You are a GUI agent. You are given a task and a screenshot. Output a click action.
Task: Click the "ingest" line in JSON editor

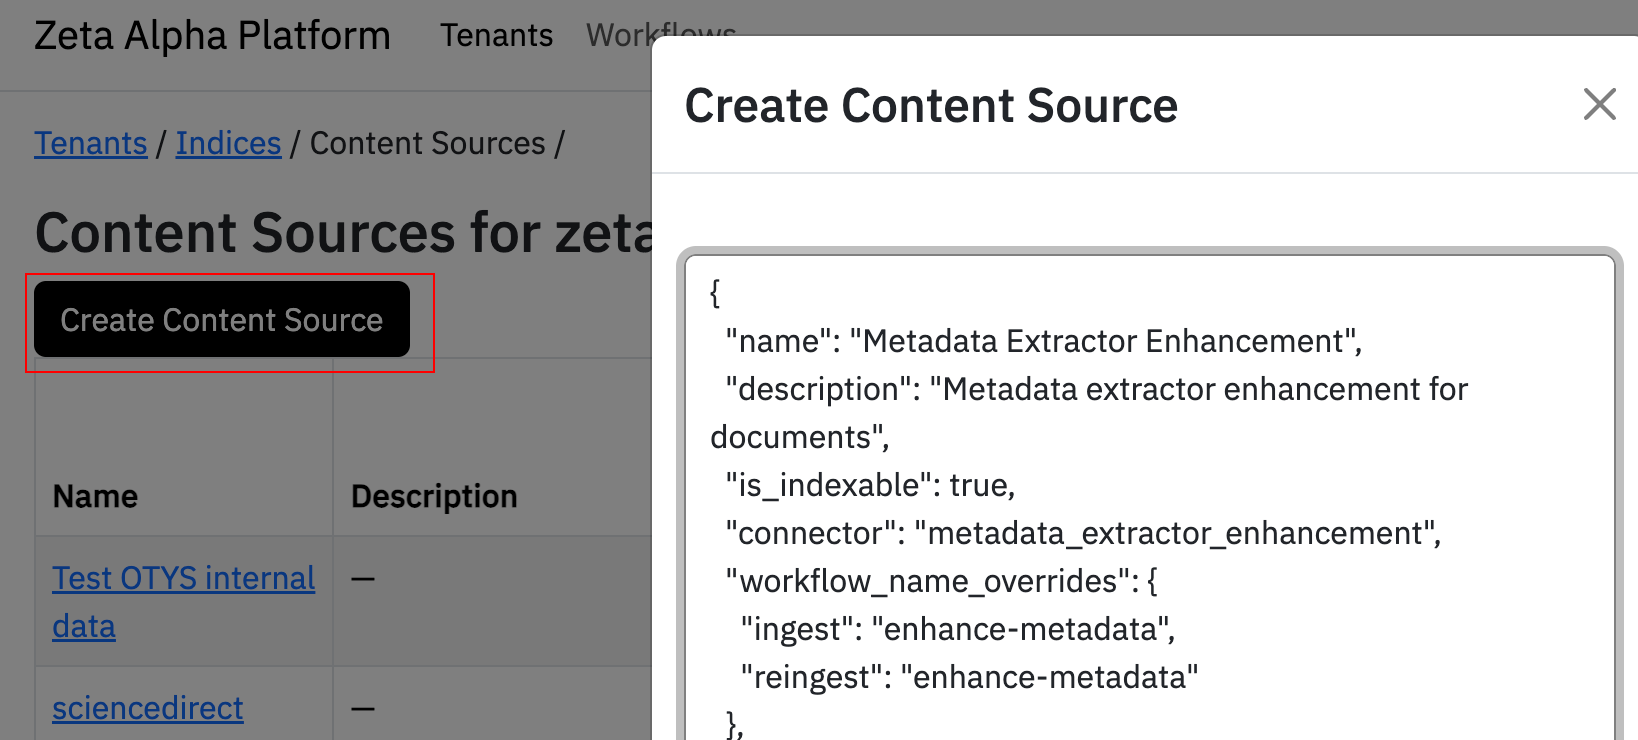point(957,630)
